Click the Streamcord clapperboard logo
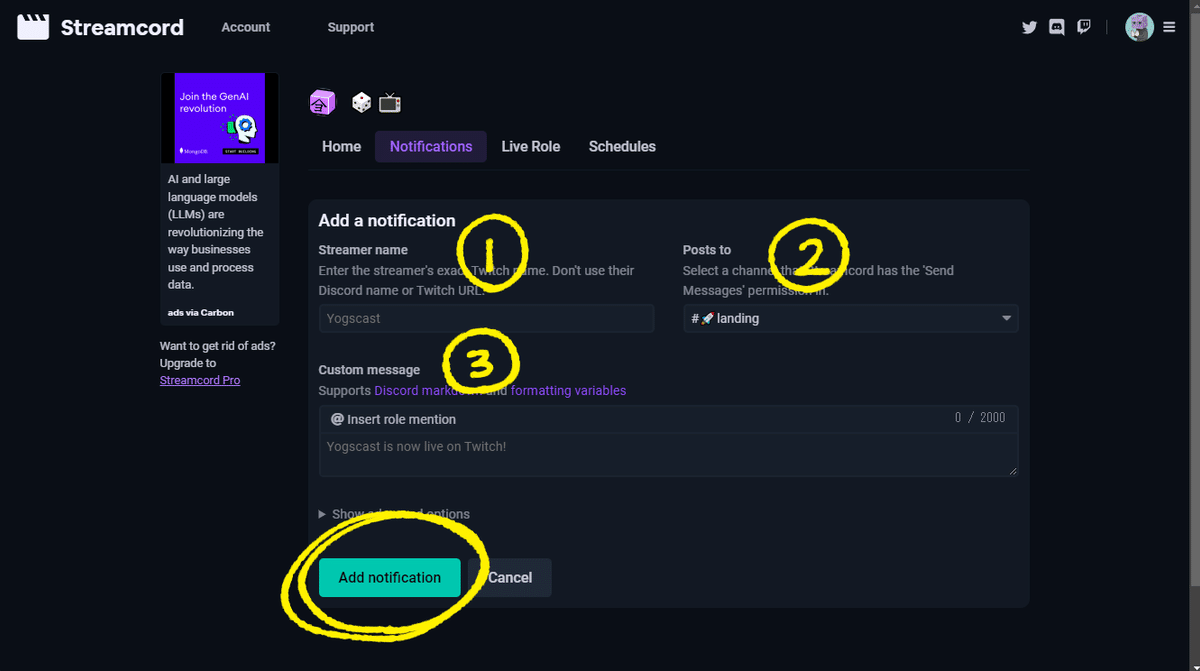This screenshot has width=1200, height=671. tap(33, 26)
